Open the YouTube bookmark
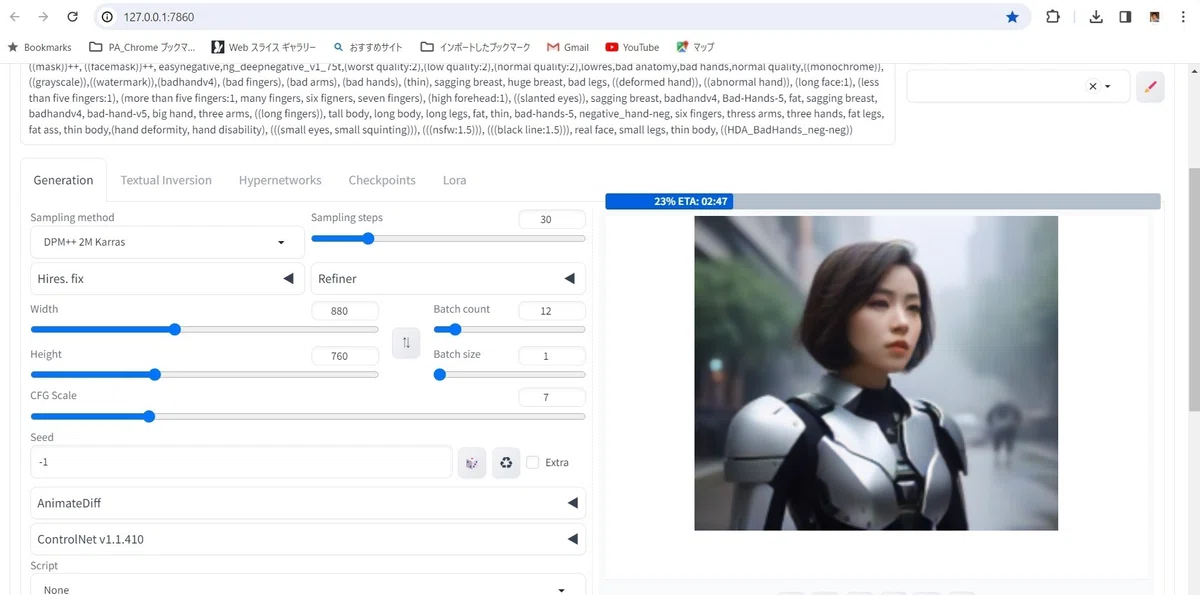The width and height of the screenshot is (1200, 595). pyautogui.click(x=632, y=47)
